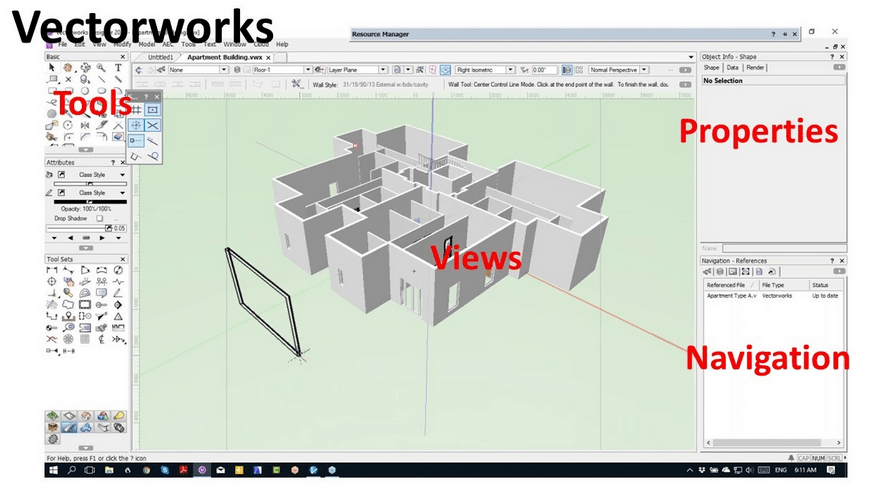Select the Flyover tool in Basic palette
Image resolution: width=884 pixels, height=492 pixels.
[x=86, y=68]
